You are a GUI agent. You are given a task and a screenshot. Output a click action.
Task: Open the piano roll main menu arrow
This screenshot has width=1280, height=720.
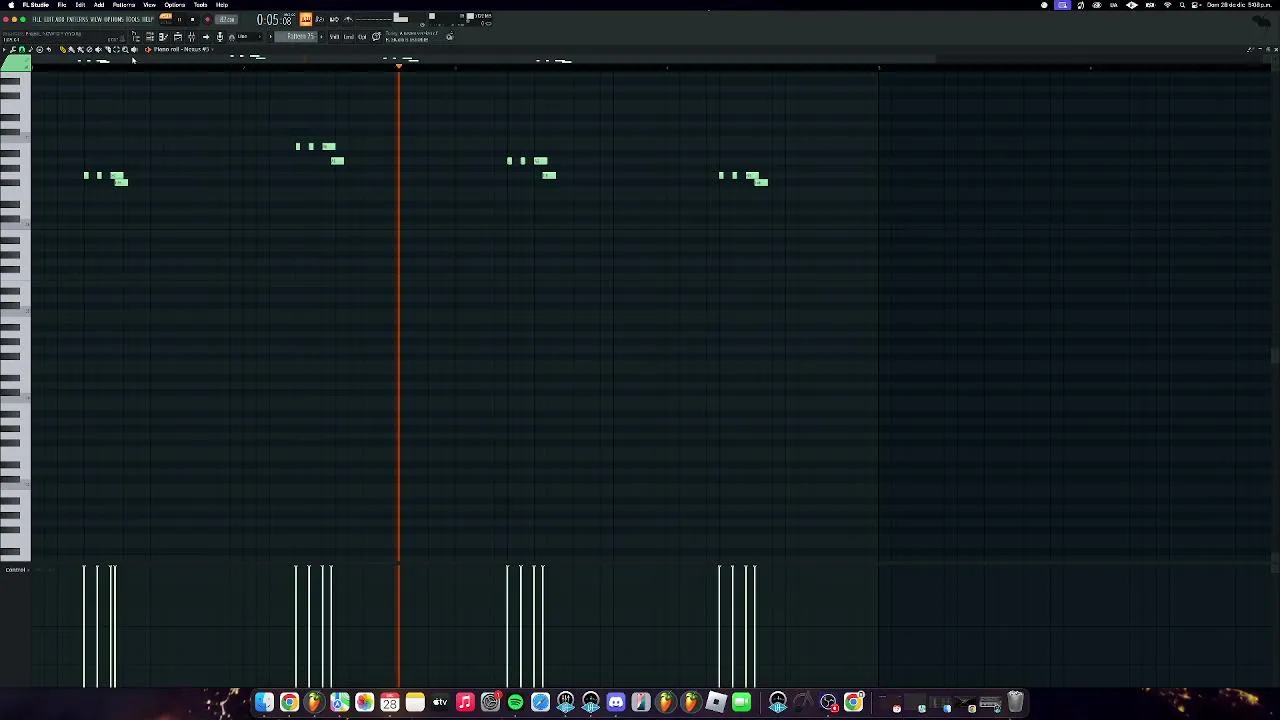(4, 49)
